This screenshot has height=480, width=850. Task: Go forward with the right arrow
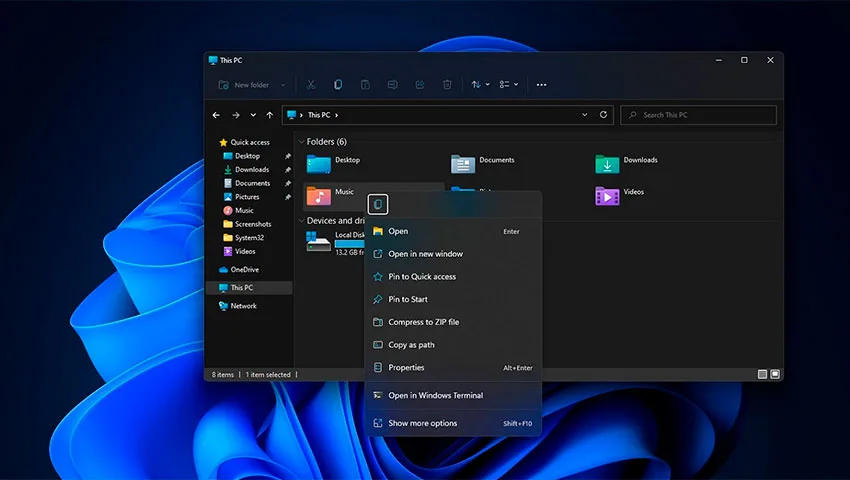tap(235, 115)
